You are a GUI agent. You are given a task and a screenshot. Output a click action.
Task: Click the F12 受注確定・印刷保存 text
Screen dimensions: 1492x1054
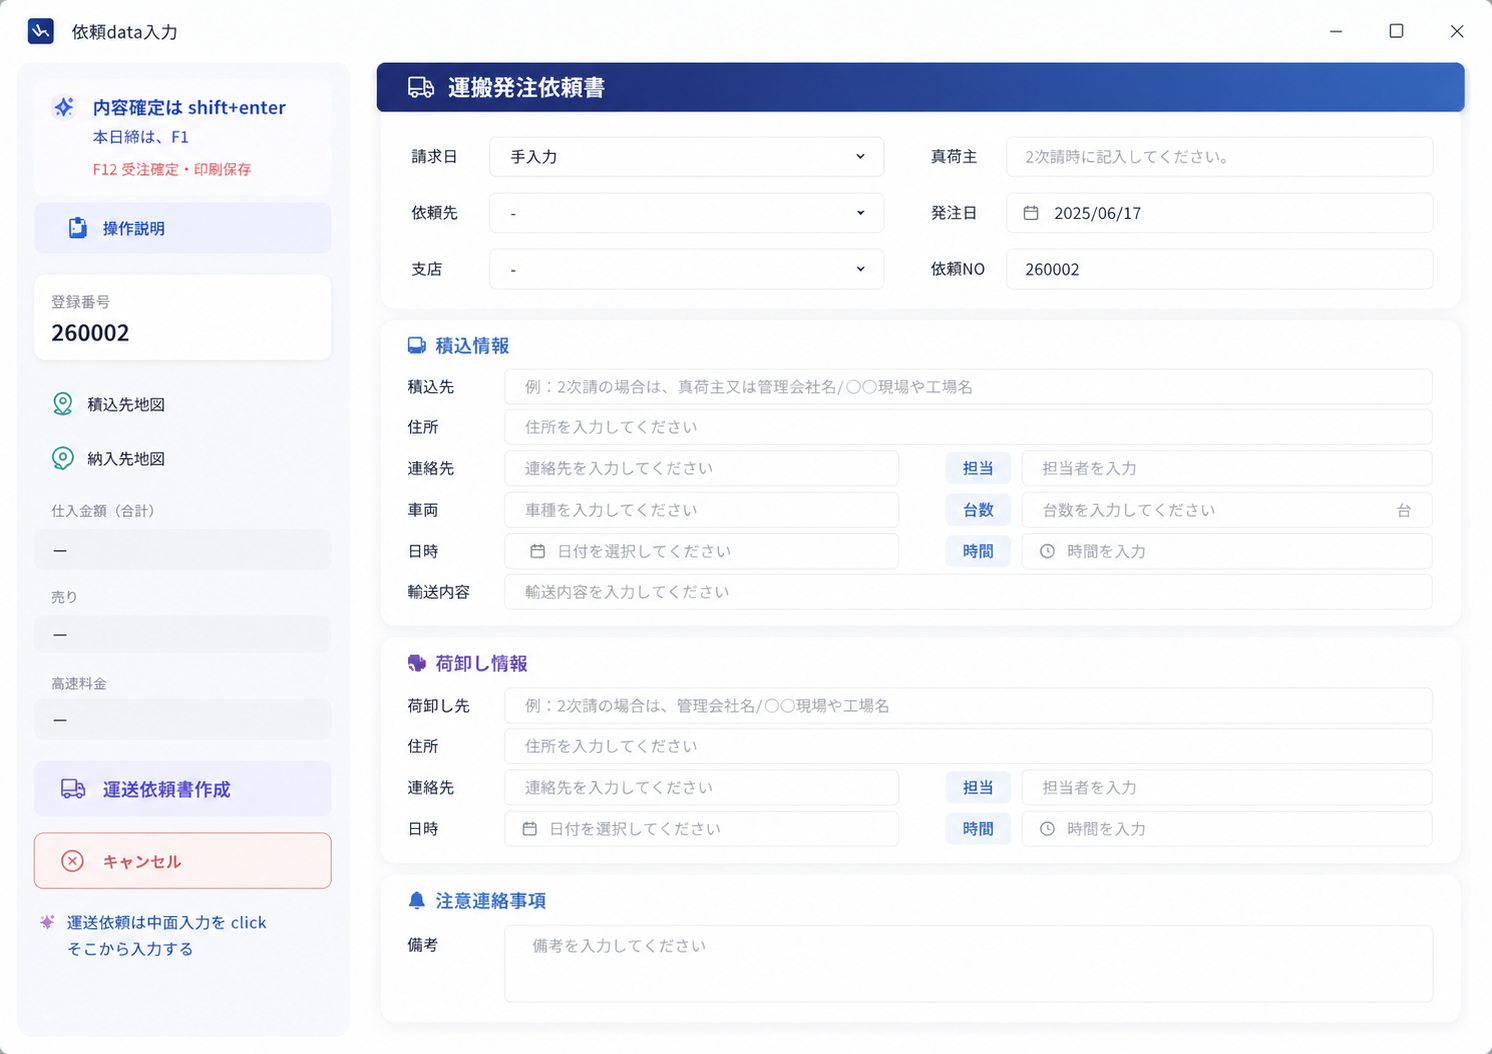pyautogui.click(x=172, y=170)
